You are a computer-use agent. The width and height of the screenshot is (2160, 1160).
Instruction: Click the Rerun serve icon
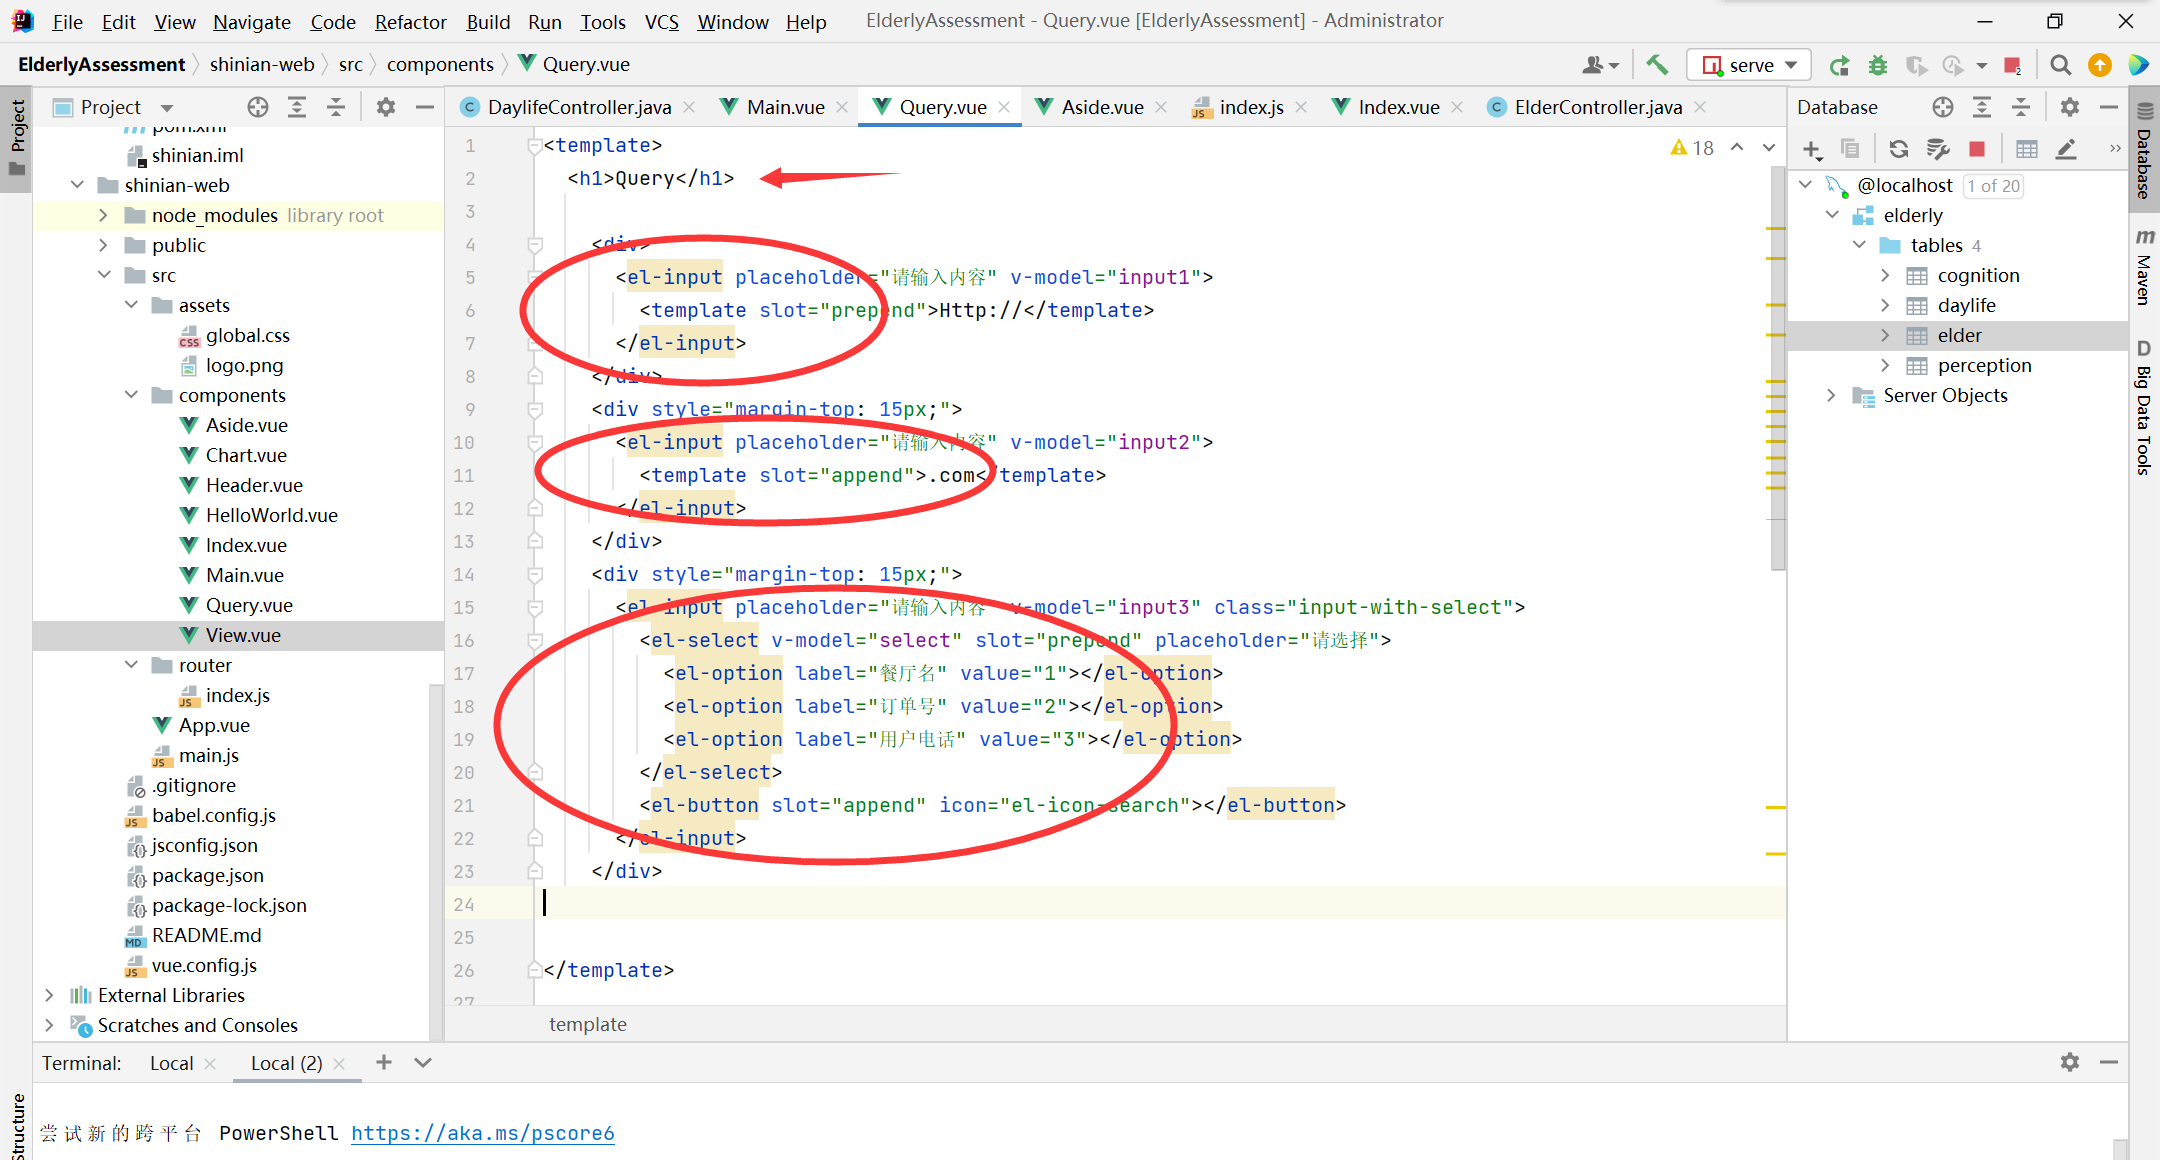coord(1839,65)
